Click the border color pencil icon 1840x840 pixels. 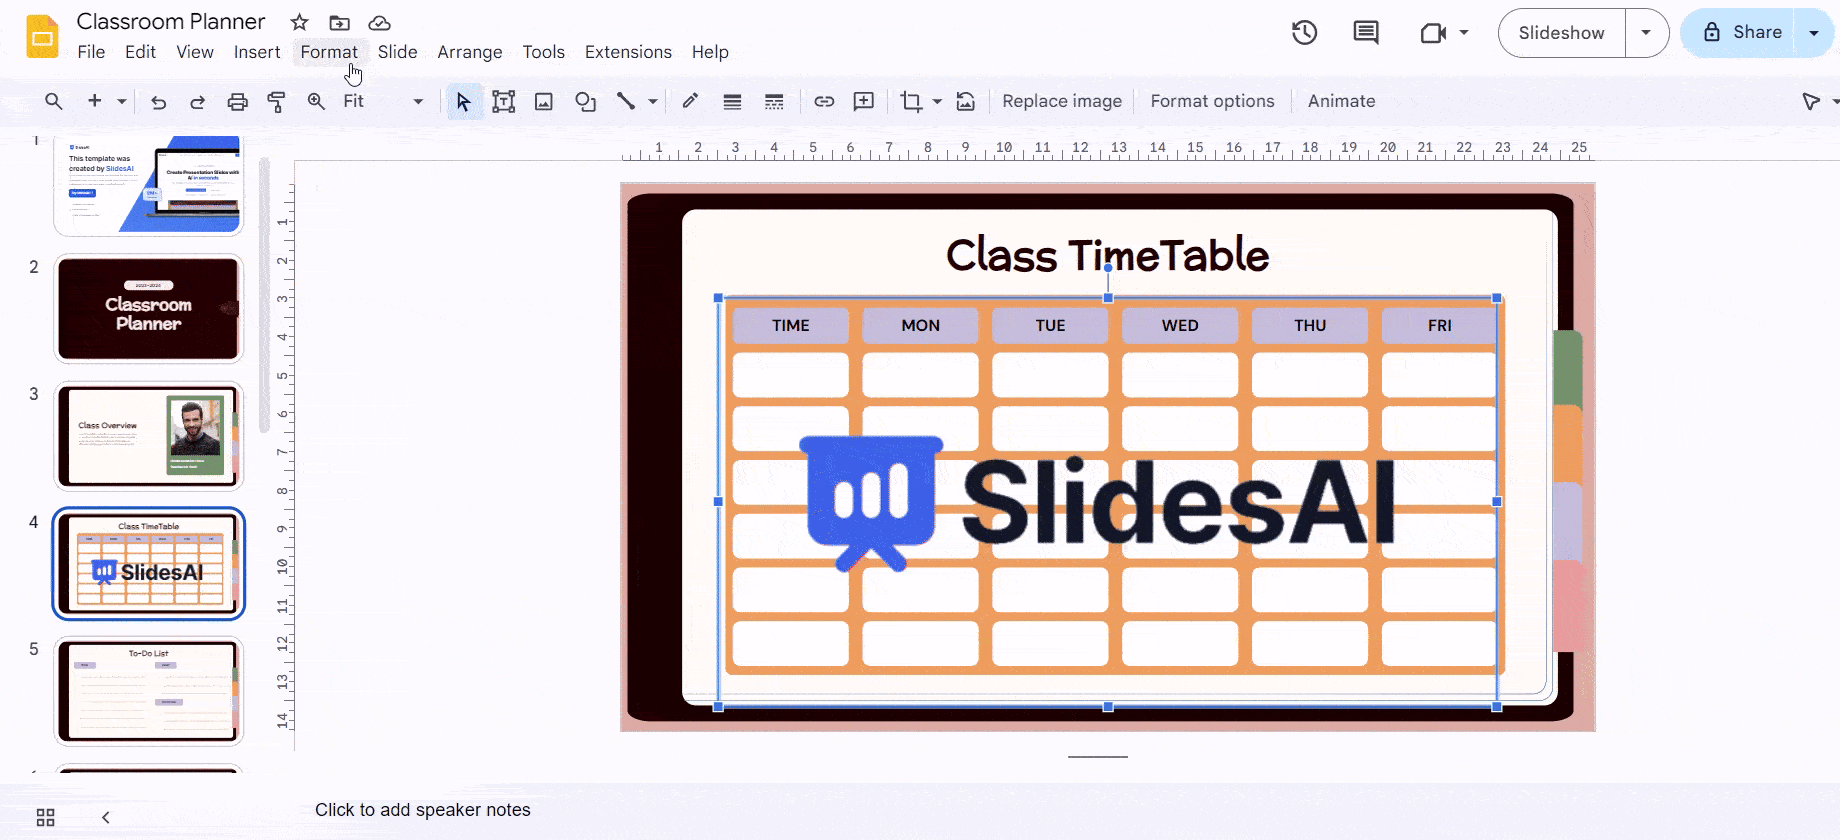pyautogui.click(x=690, y=101)
